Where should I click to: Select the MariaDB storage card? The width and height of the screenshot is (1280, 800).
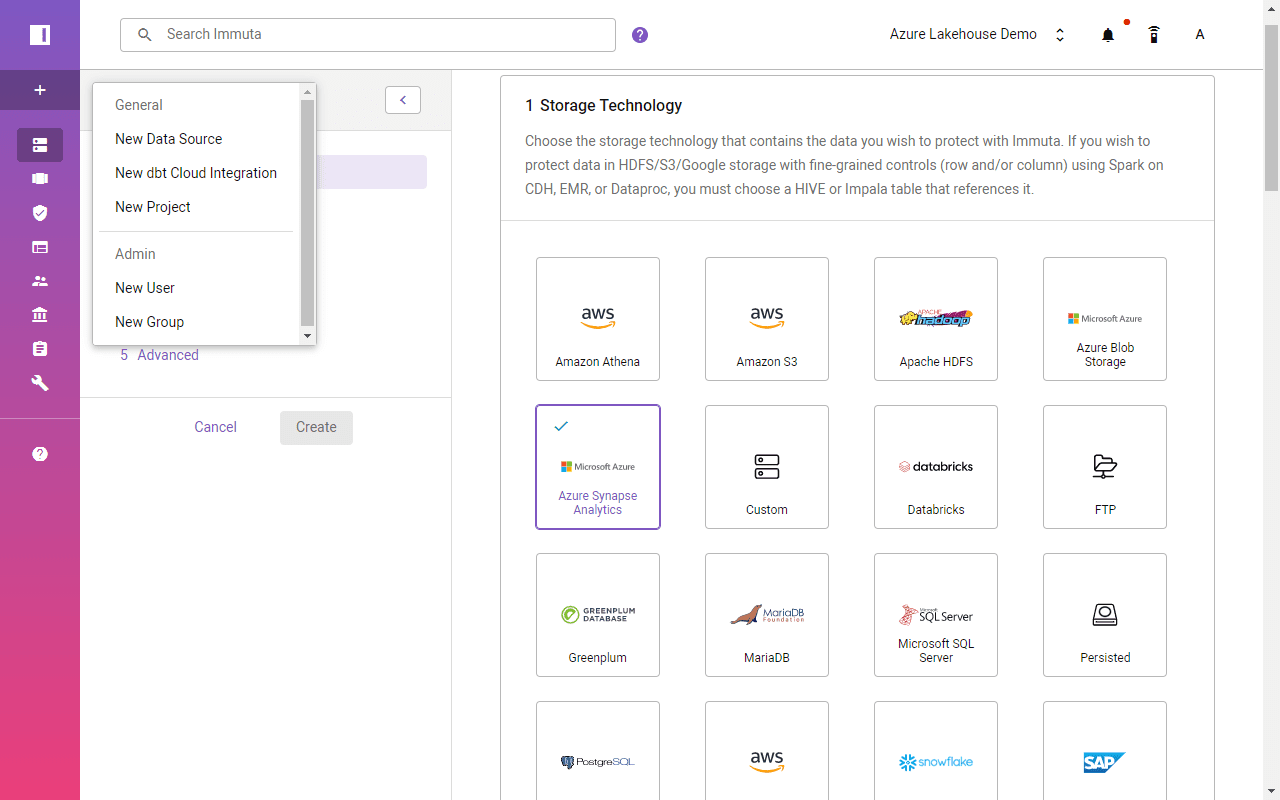(767, 615)
